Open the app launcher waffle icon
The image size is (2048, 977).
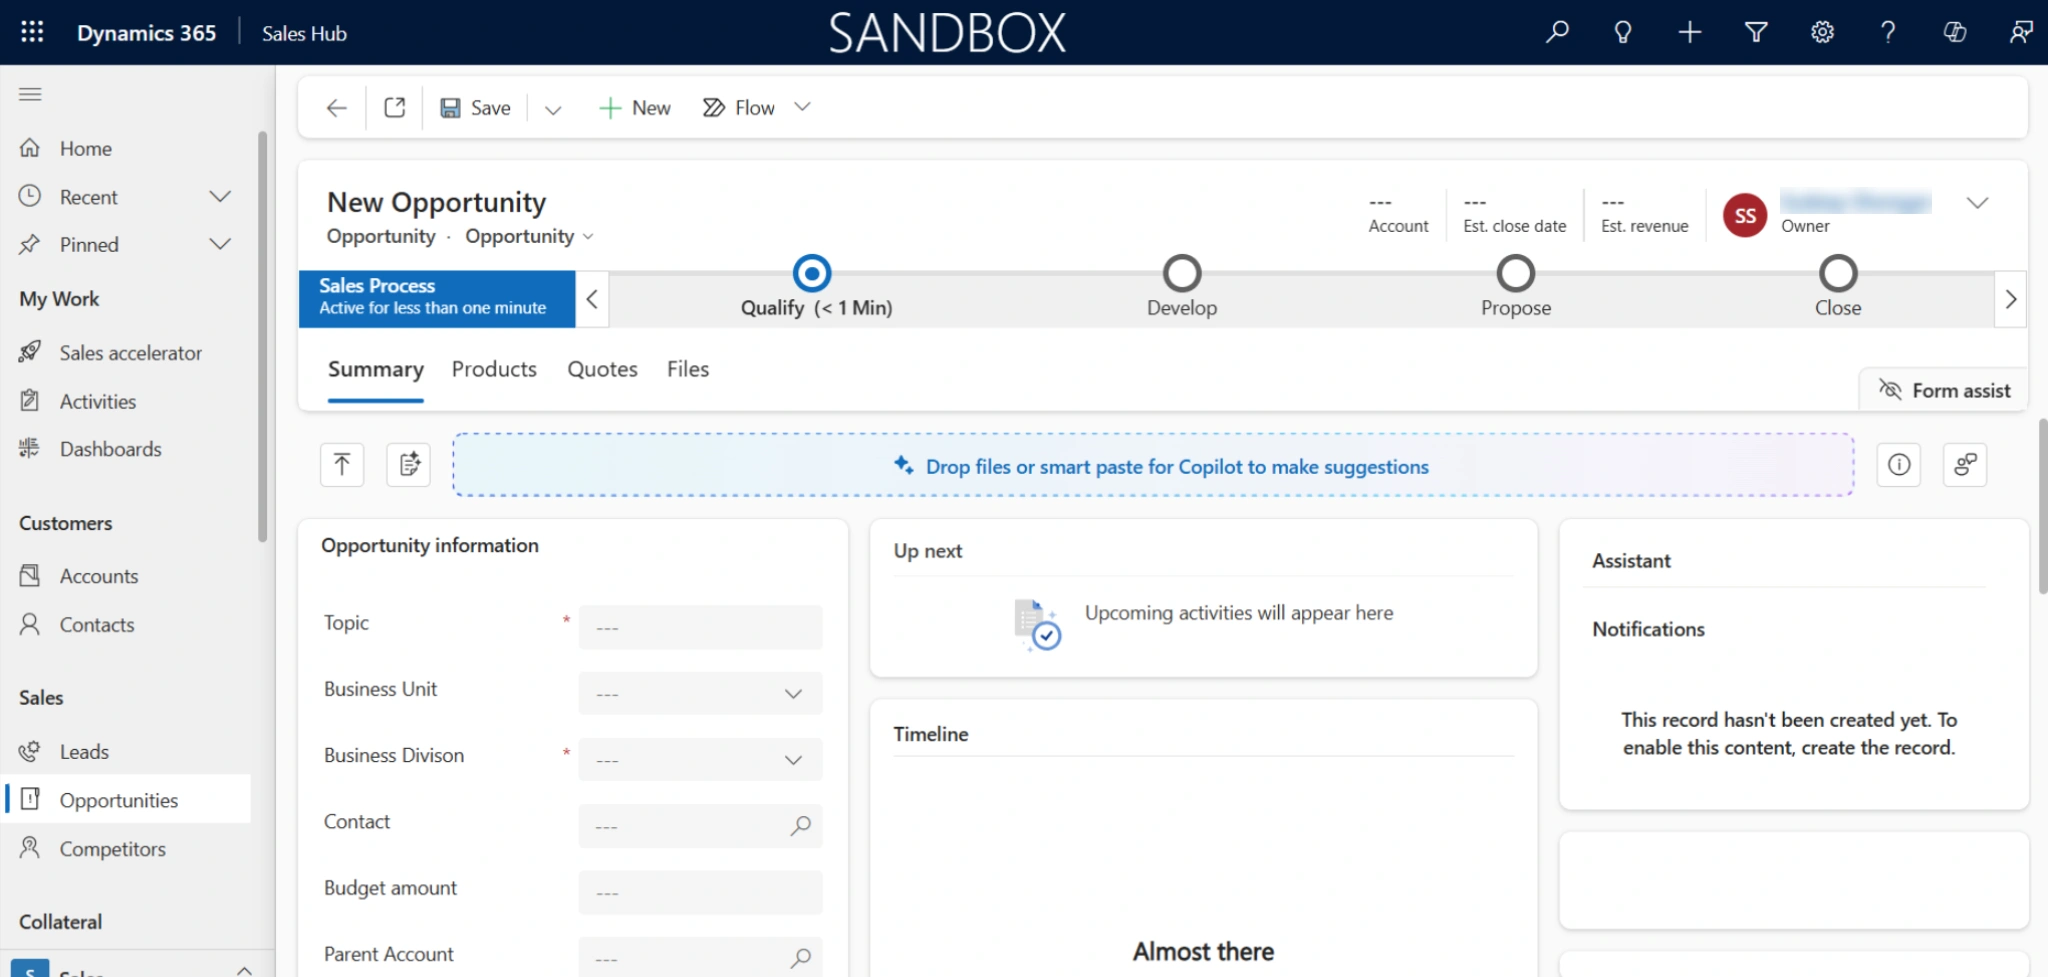point(32,32)
